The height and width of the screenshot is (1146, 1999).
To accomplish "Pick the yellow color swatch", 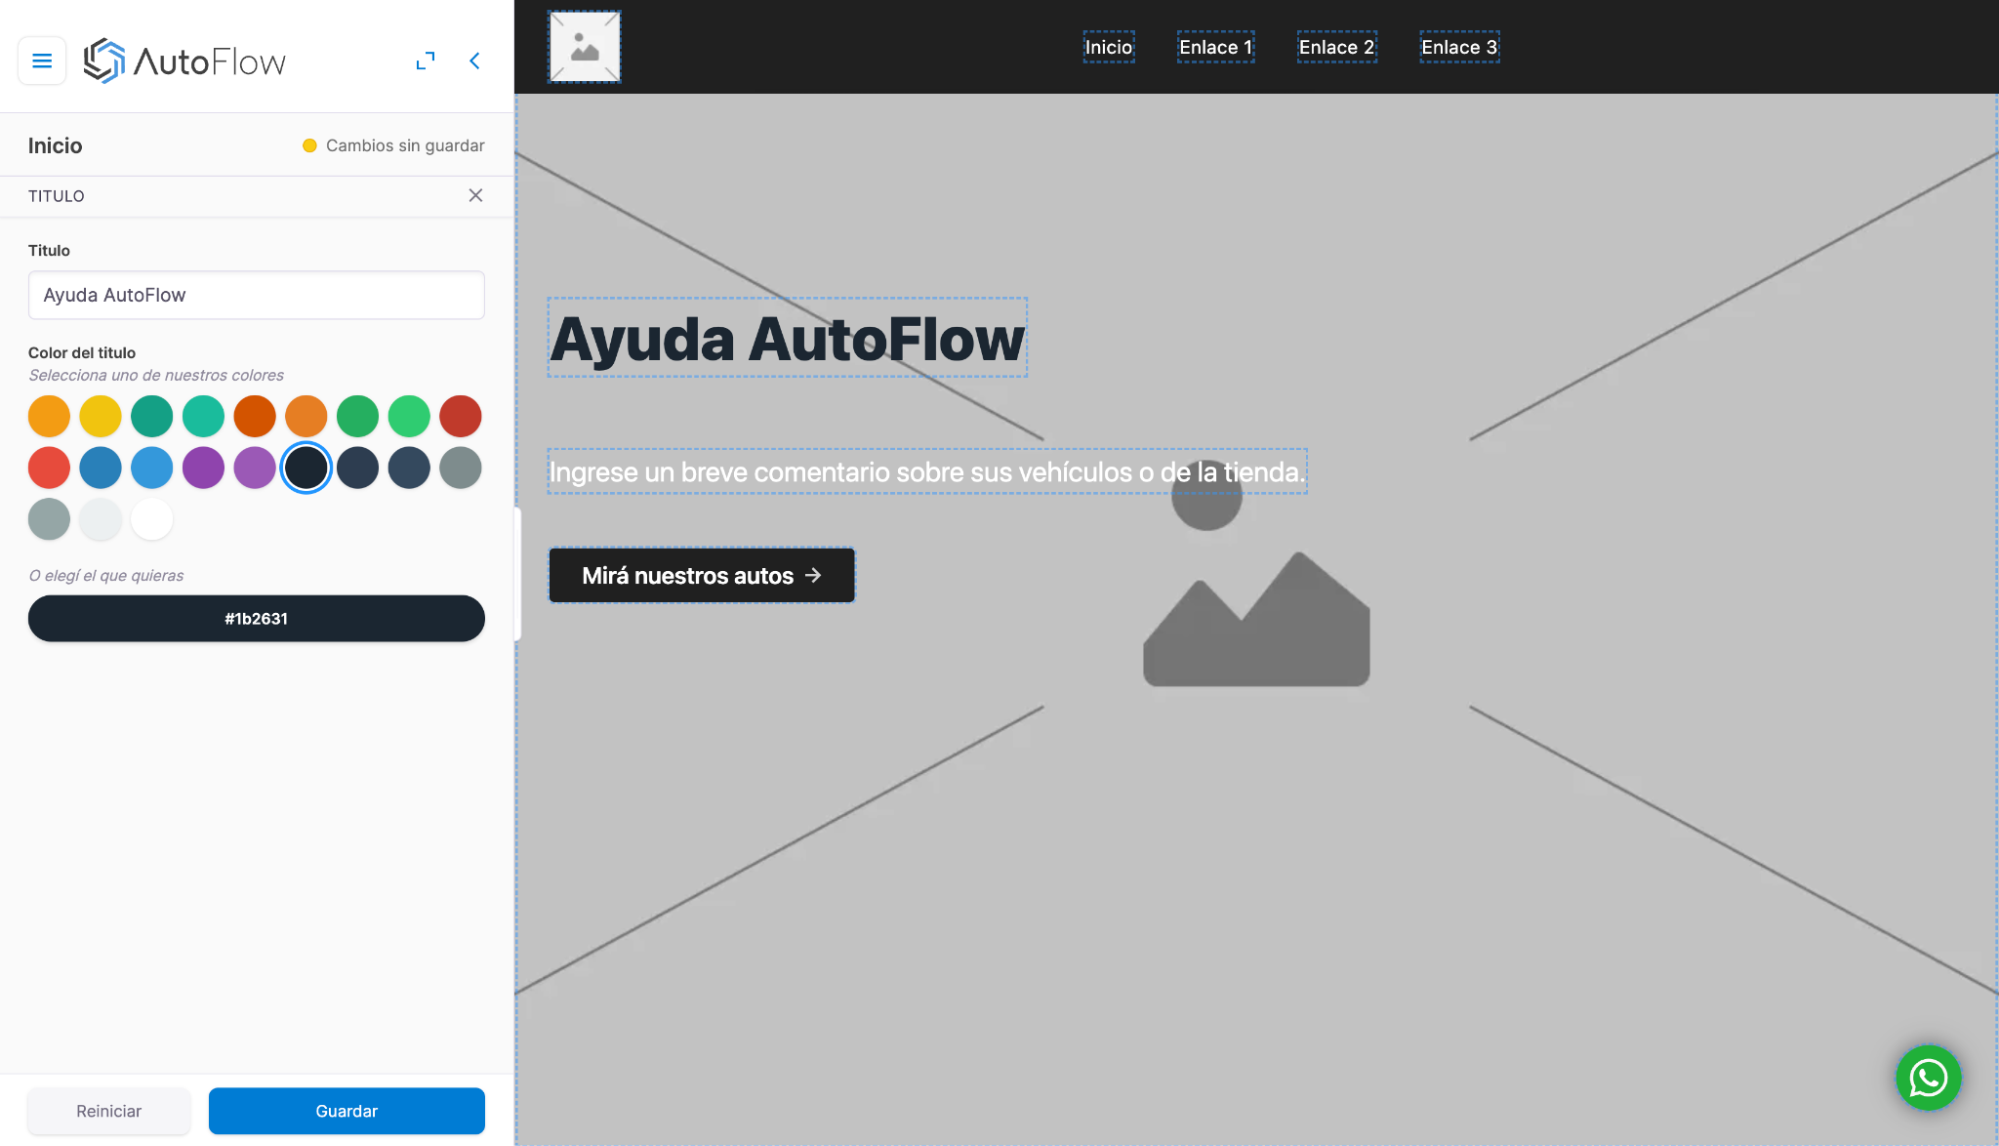I will click(100, 416).
